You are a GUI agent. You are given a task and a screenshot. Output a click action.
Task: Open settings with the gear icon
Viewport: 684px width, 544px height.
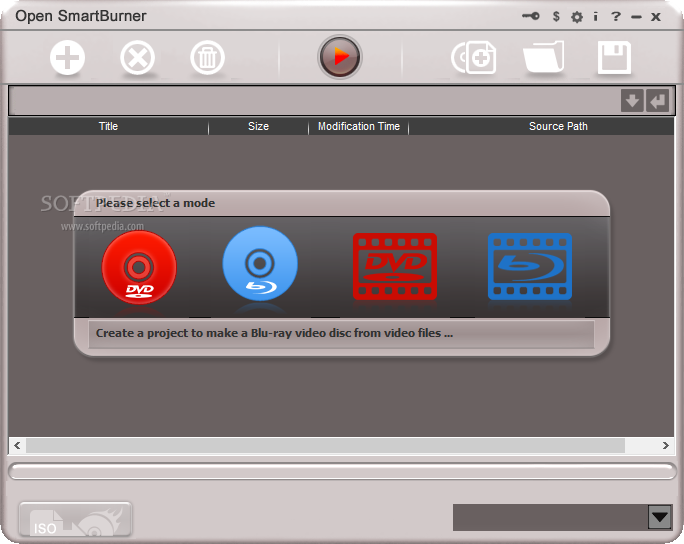tap(577, 17)
